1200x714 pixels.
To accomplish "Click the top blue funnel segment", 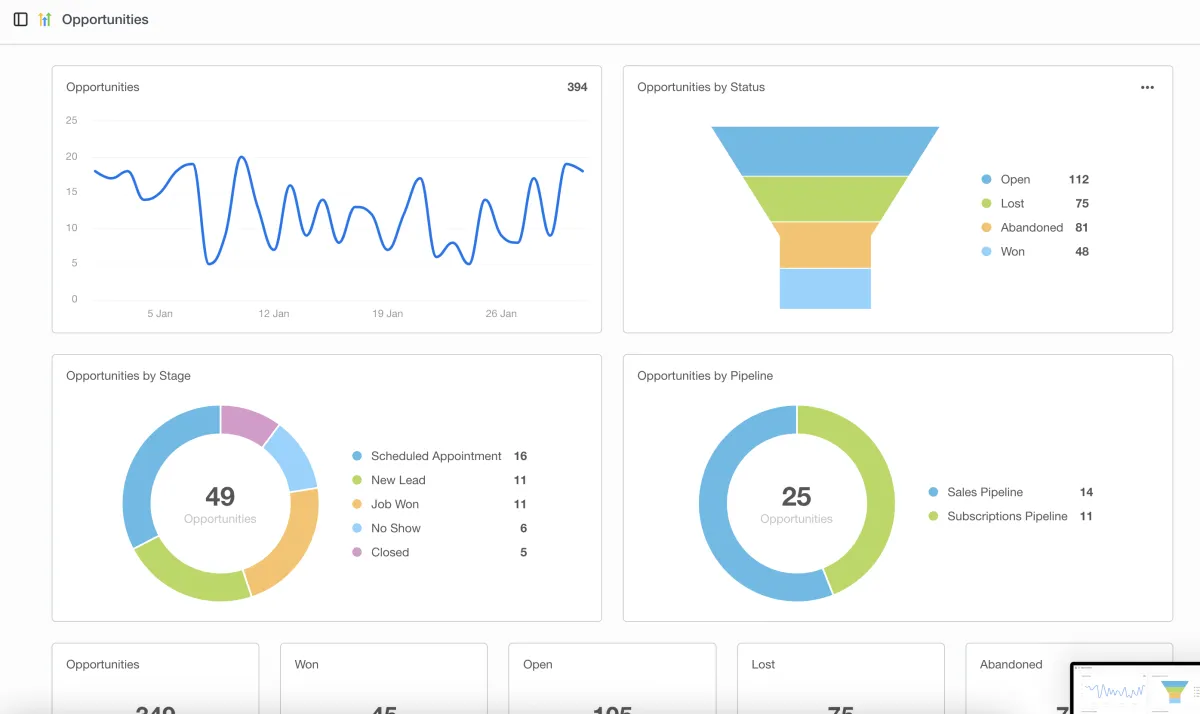I will coord(825,151).
